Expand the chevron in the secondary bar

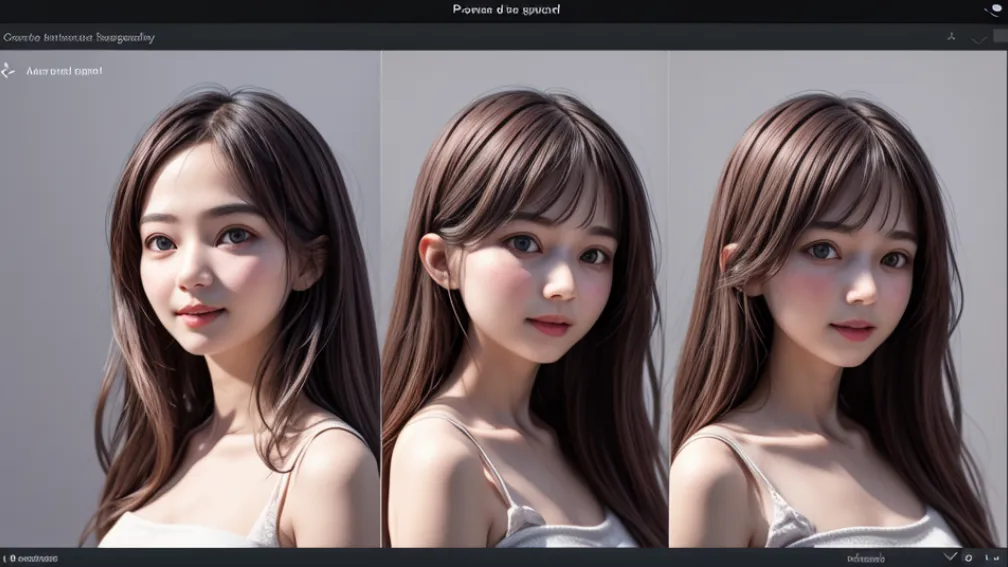point(978,39)
